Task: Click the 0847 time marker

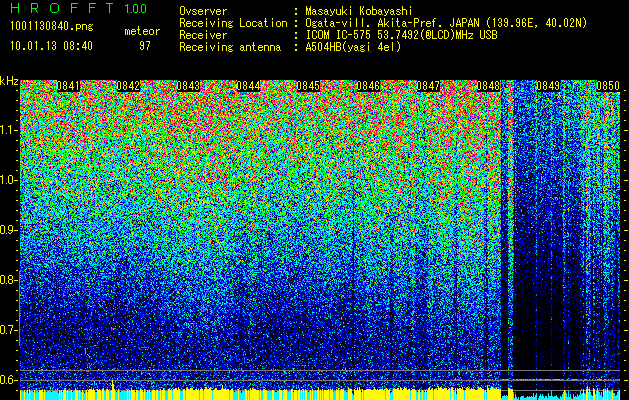Action: pos(428,86)
